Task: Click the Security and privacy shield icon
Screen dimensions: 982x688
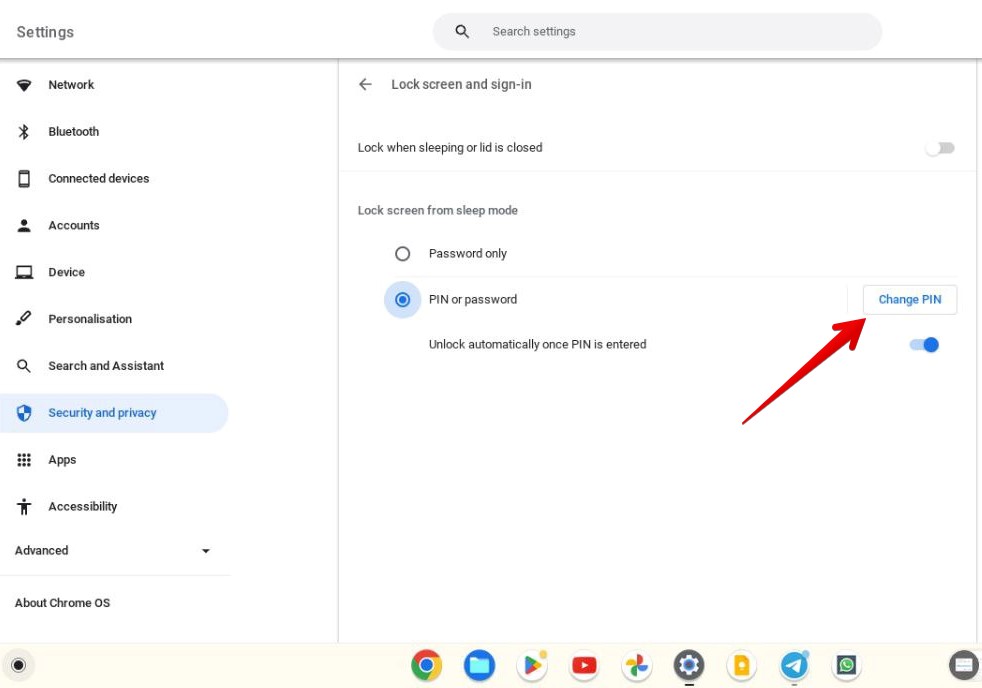Action: [24, 412]
